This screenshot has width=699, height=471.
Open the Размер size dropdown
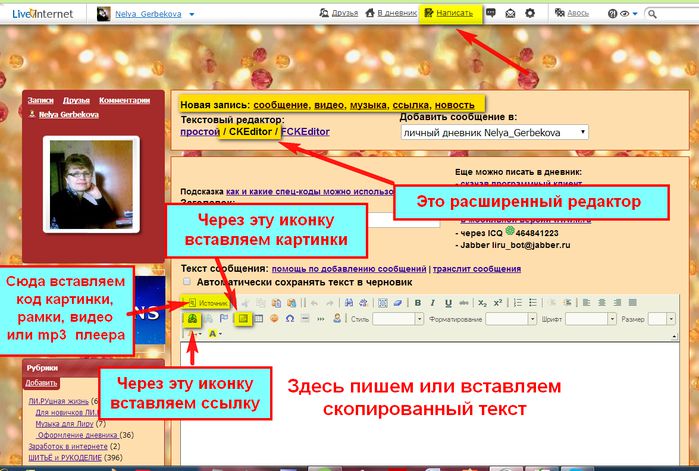(x=662, y=319)
